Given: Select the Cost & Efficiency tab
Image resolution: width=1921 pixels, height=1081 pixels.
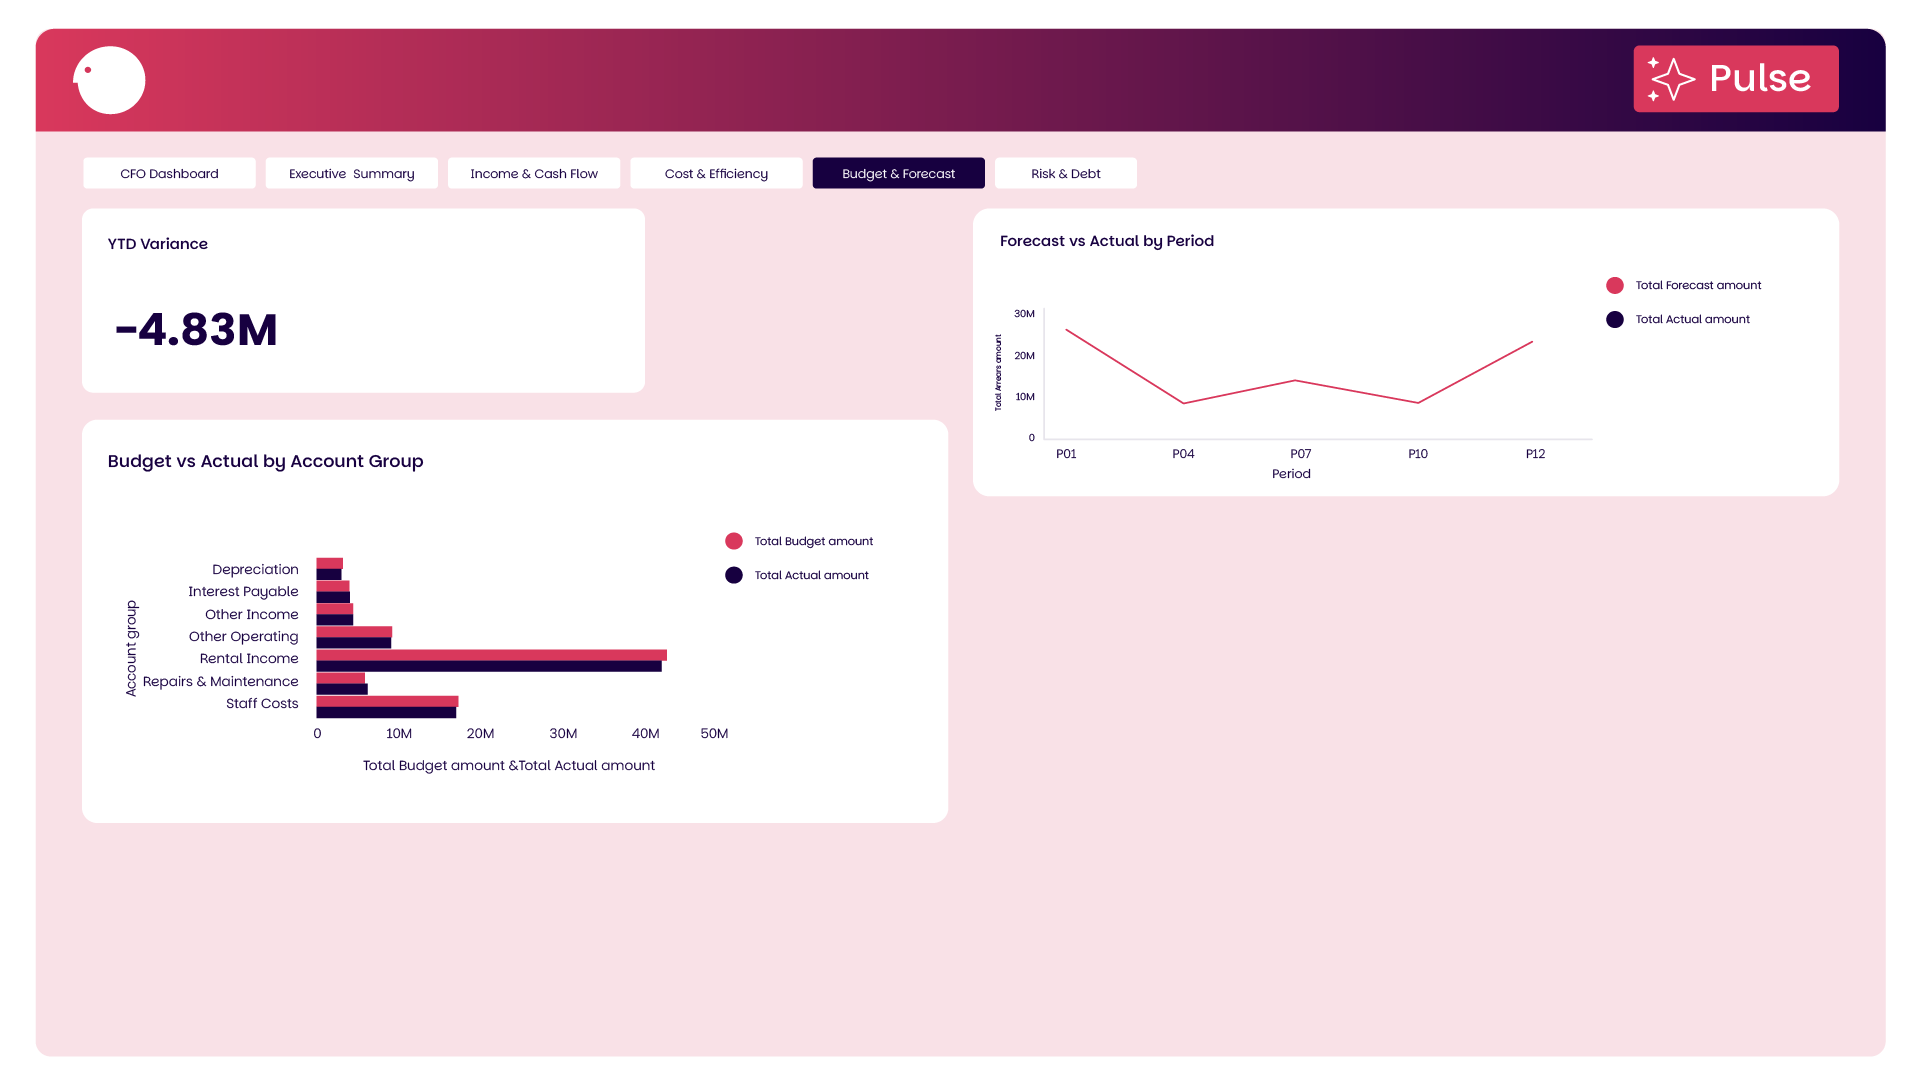Looking at the screenshot, I should 716,173.
